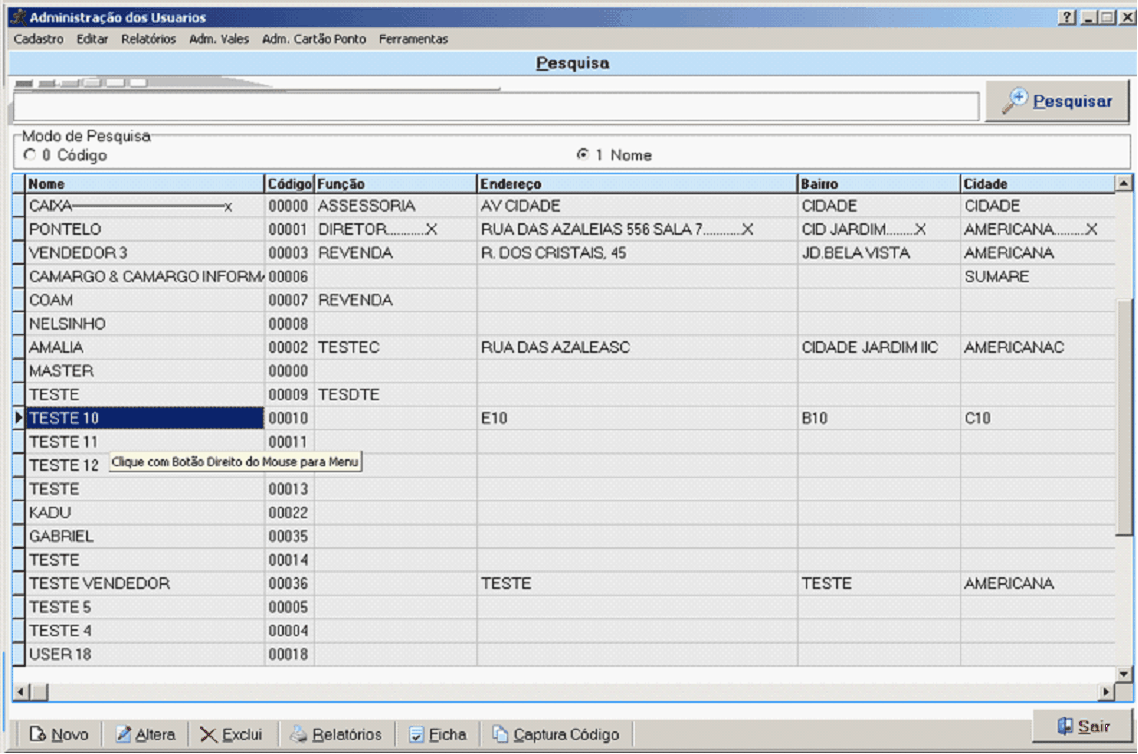Screen dimensions: 1138x754
Task: Sort the table by Nome column header
Action: [x=144, y=184]
